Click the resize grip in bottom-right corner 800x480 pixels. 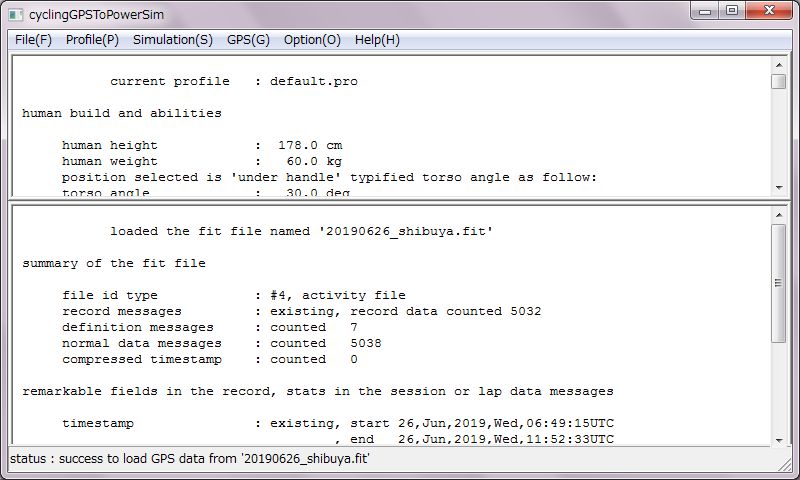coord(786,464)
